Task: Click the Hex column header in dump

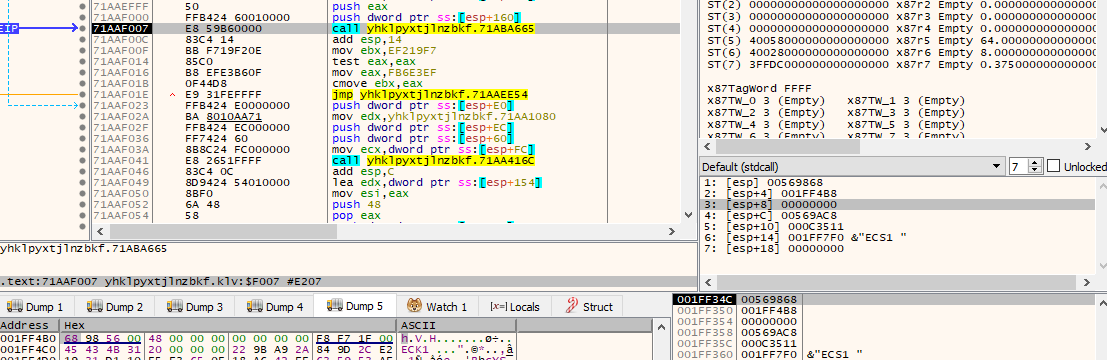Action: pyautogui.click(x=227, y=325)
